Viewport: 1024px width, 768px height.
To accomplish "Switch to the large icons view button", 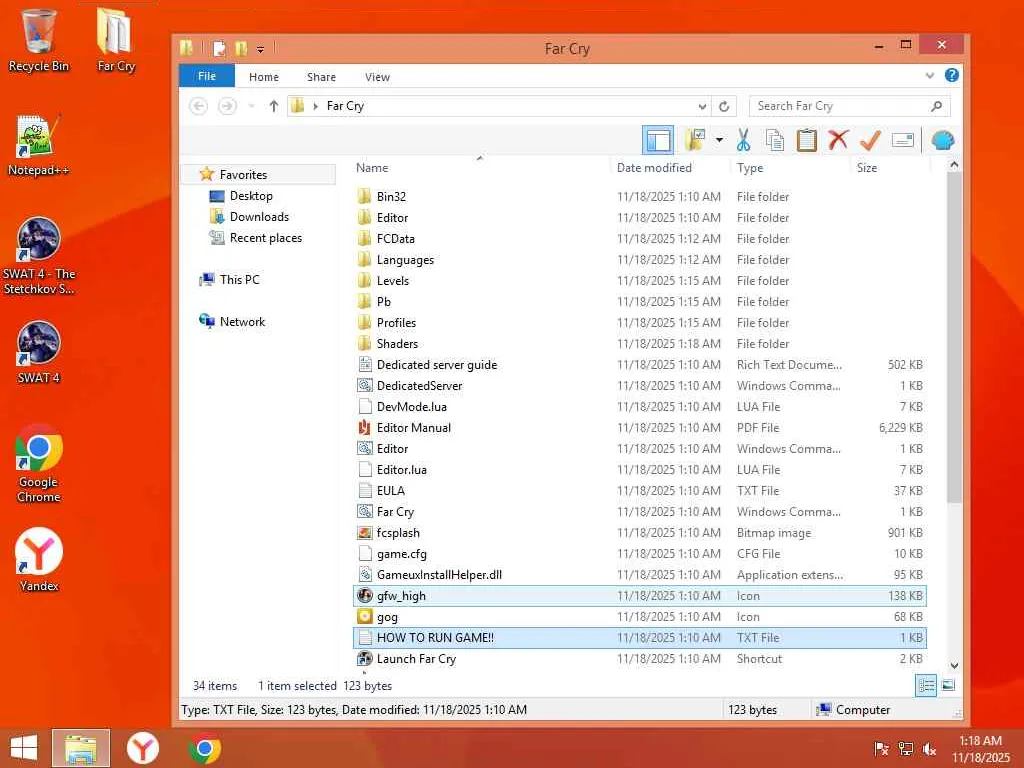I will [948, 686].
